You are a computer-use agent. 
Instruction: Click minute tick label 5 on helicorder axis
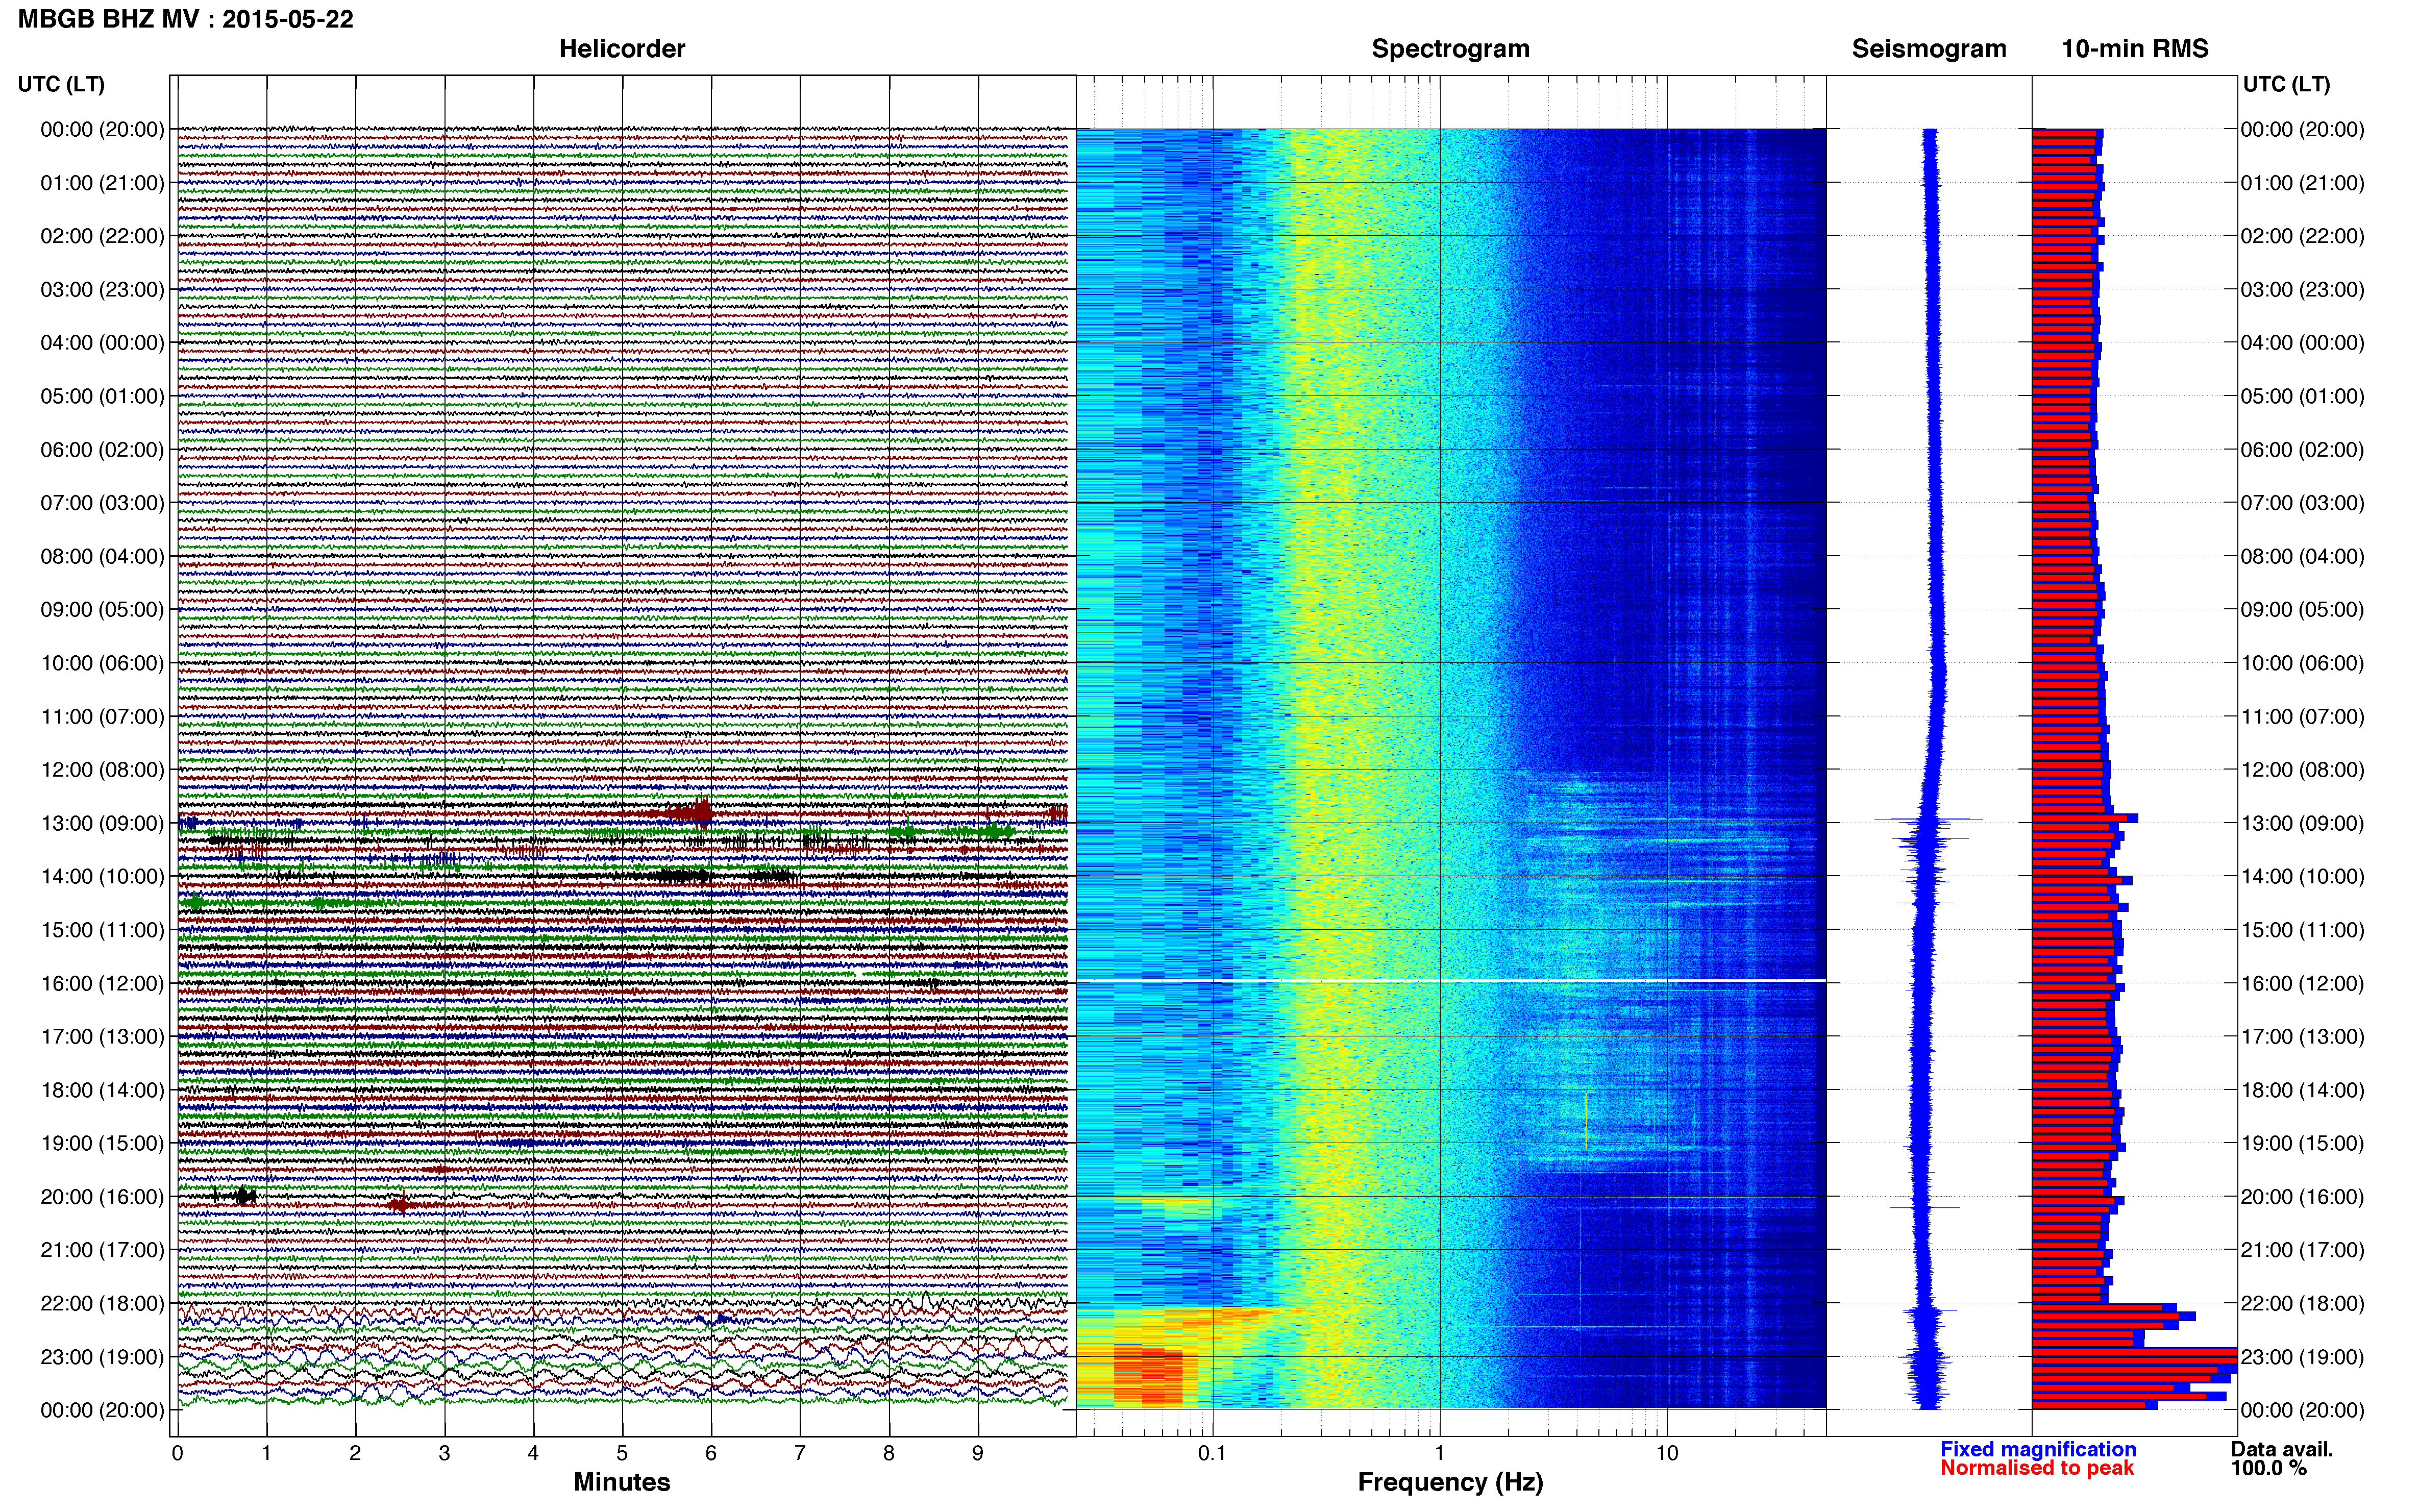(x=622, y=1453)
